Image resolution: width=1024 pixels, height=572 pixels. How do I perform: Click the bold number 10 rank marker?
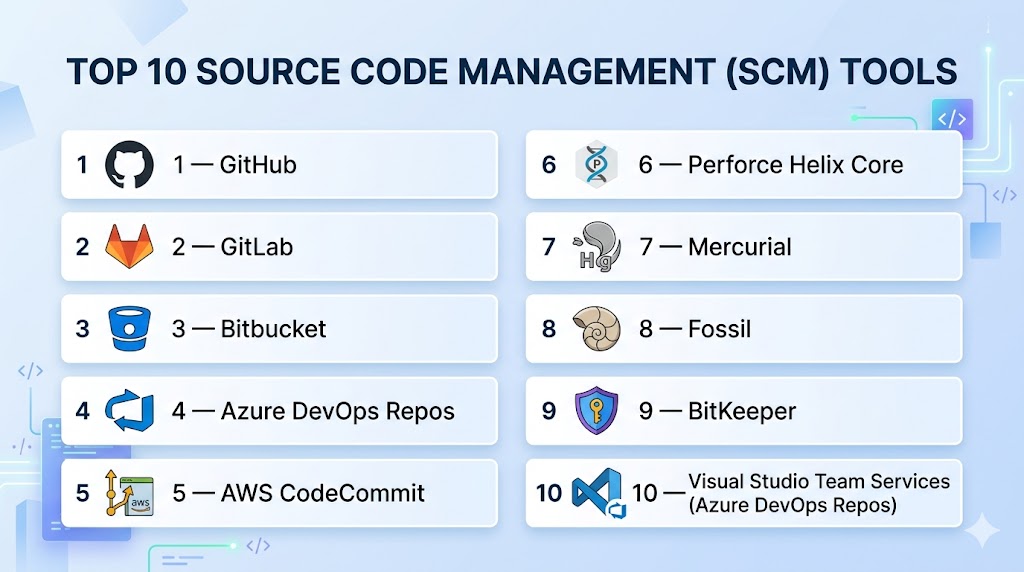pyautogui.click(x=549, y=493)
